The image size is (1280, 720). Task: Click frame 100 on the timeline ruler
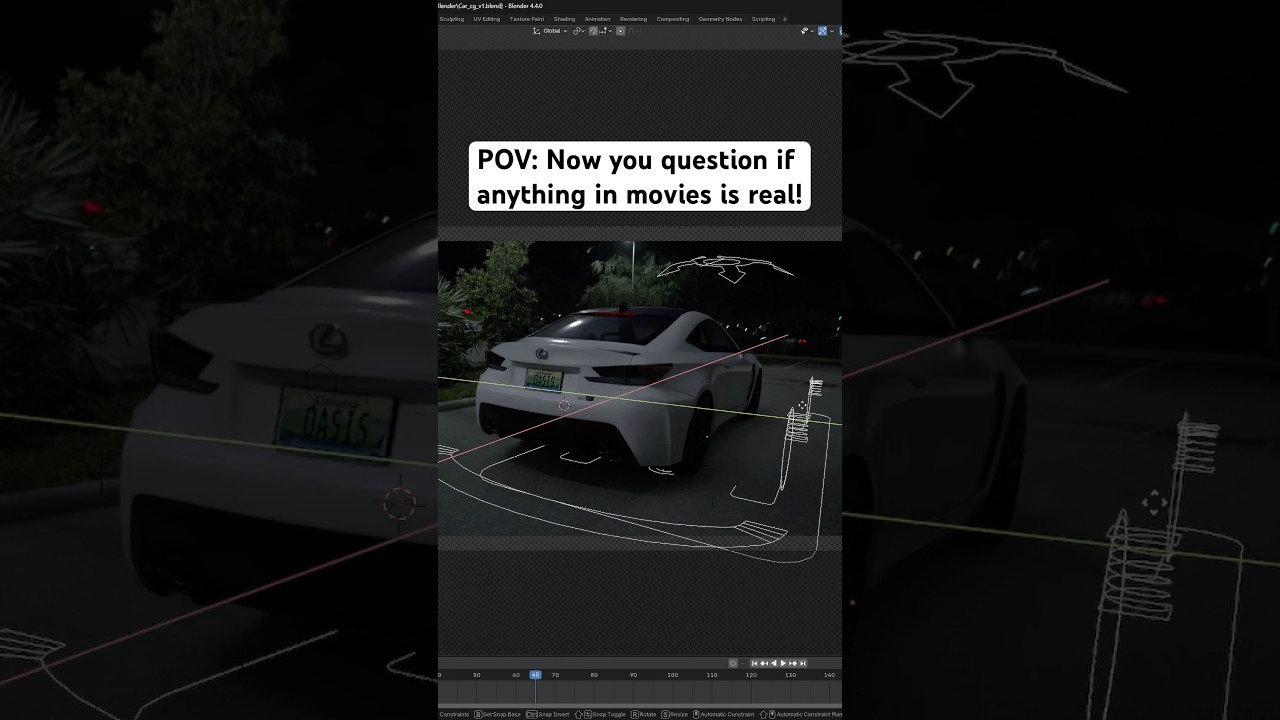(x=673, y=675)
